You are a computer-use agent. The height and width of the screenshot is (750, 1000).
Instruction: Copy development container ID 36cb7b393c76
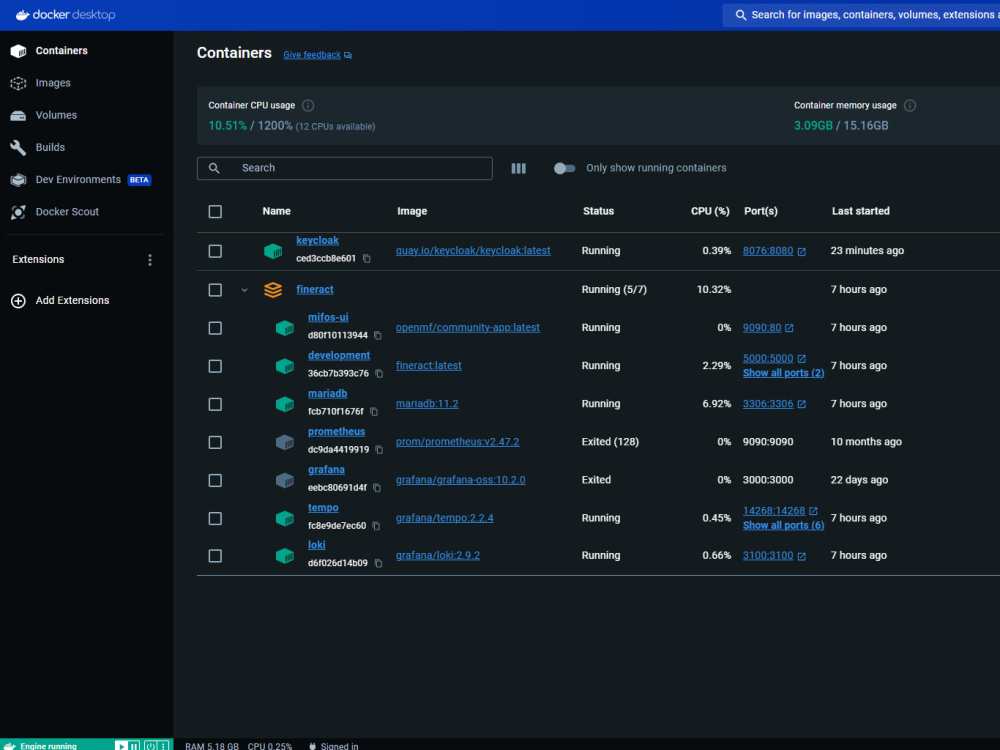click(379, 374)
